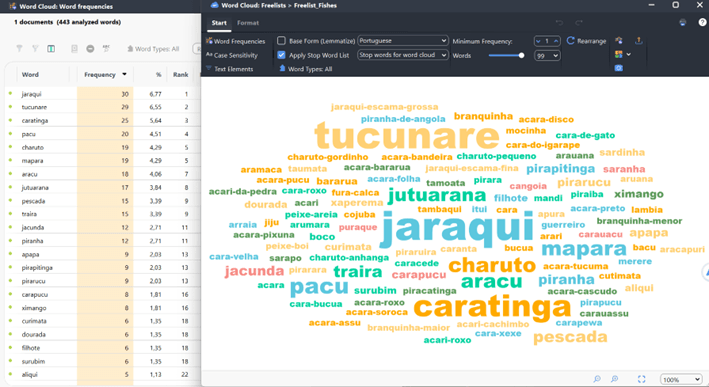The height and width of the screenshot is (387, 709).
Task: Decrease the Minimum Frequency stepper
Action: 538,41
